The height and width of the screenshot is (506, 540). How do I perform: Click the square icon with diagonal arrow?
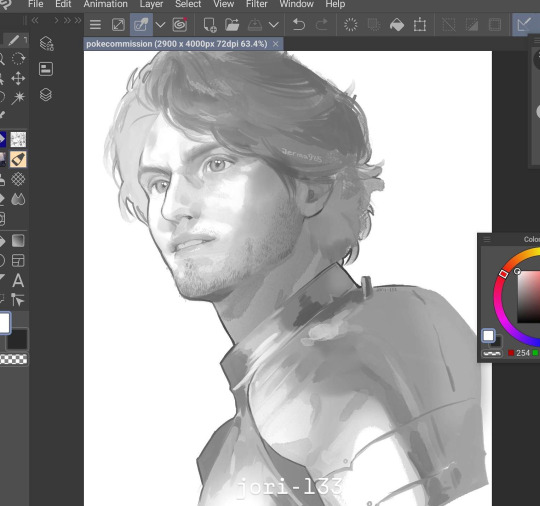coord(118,25)
